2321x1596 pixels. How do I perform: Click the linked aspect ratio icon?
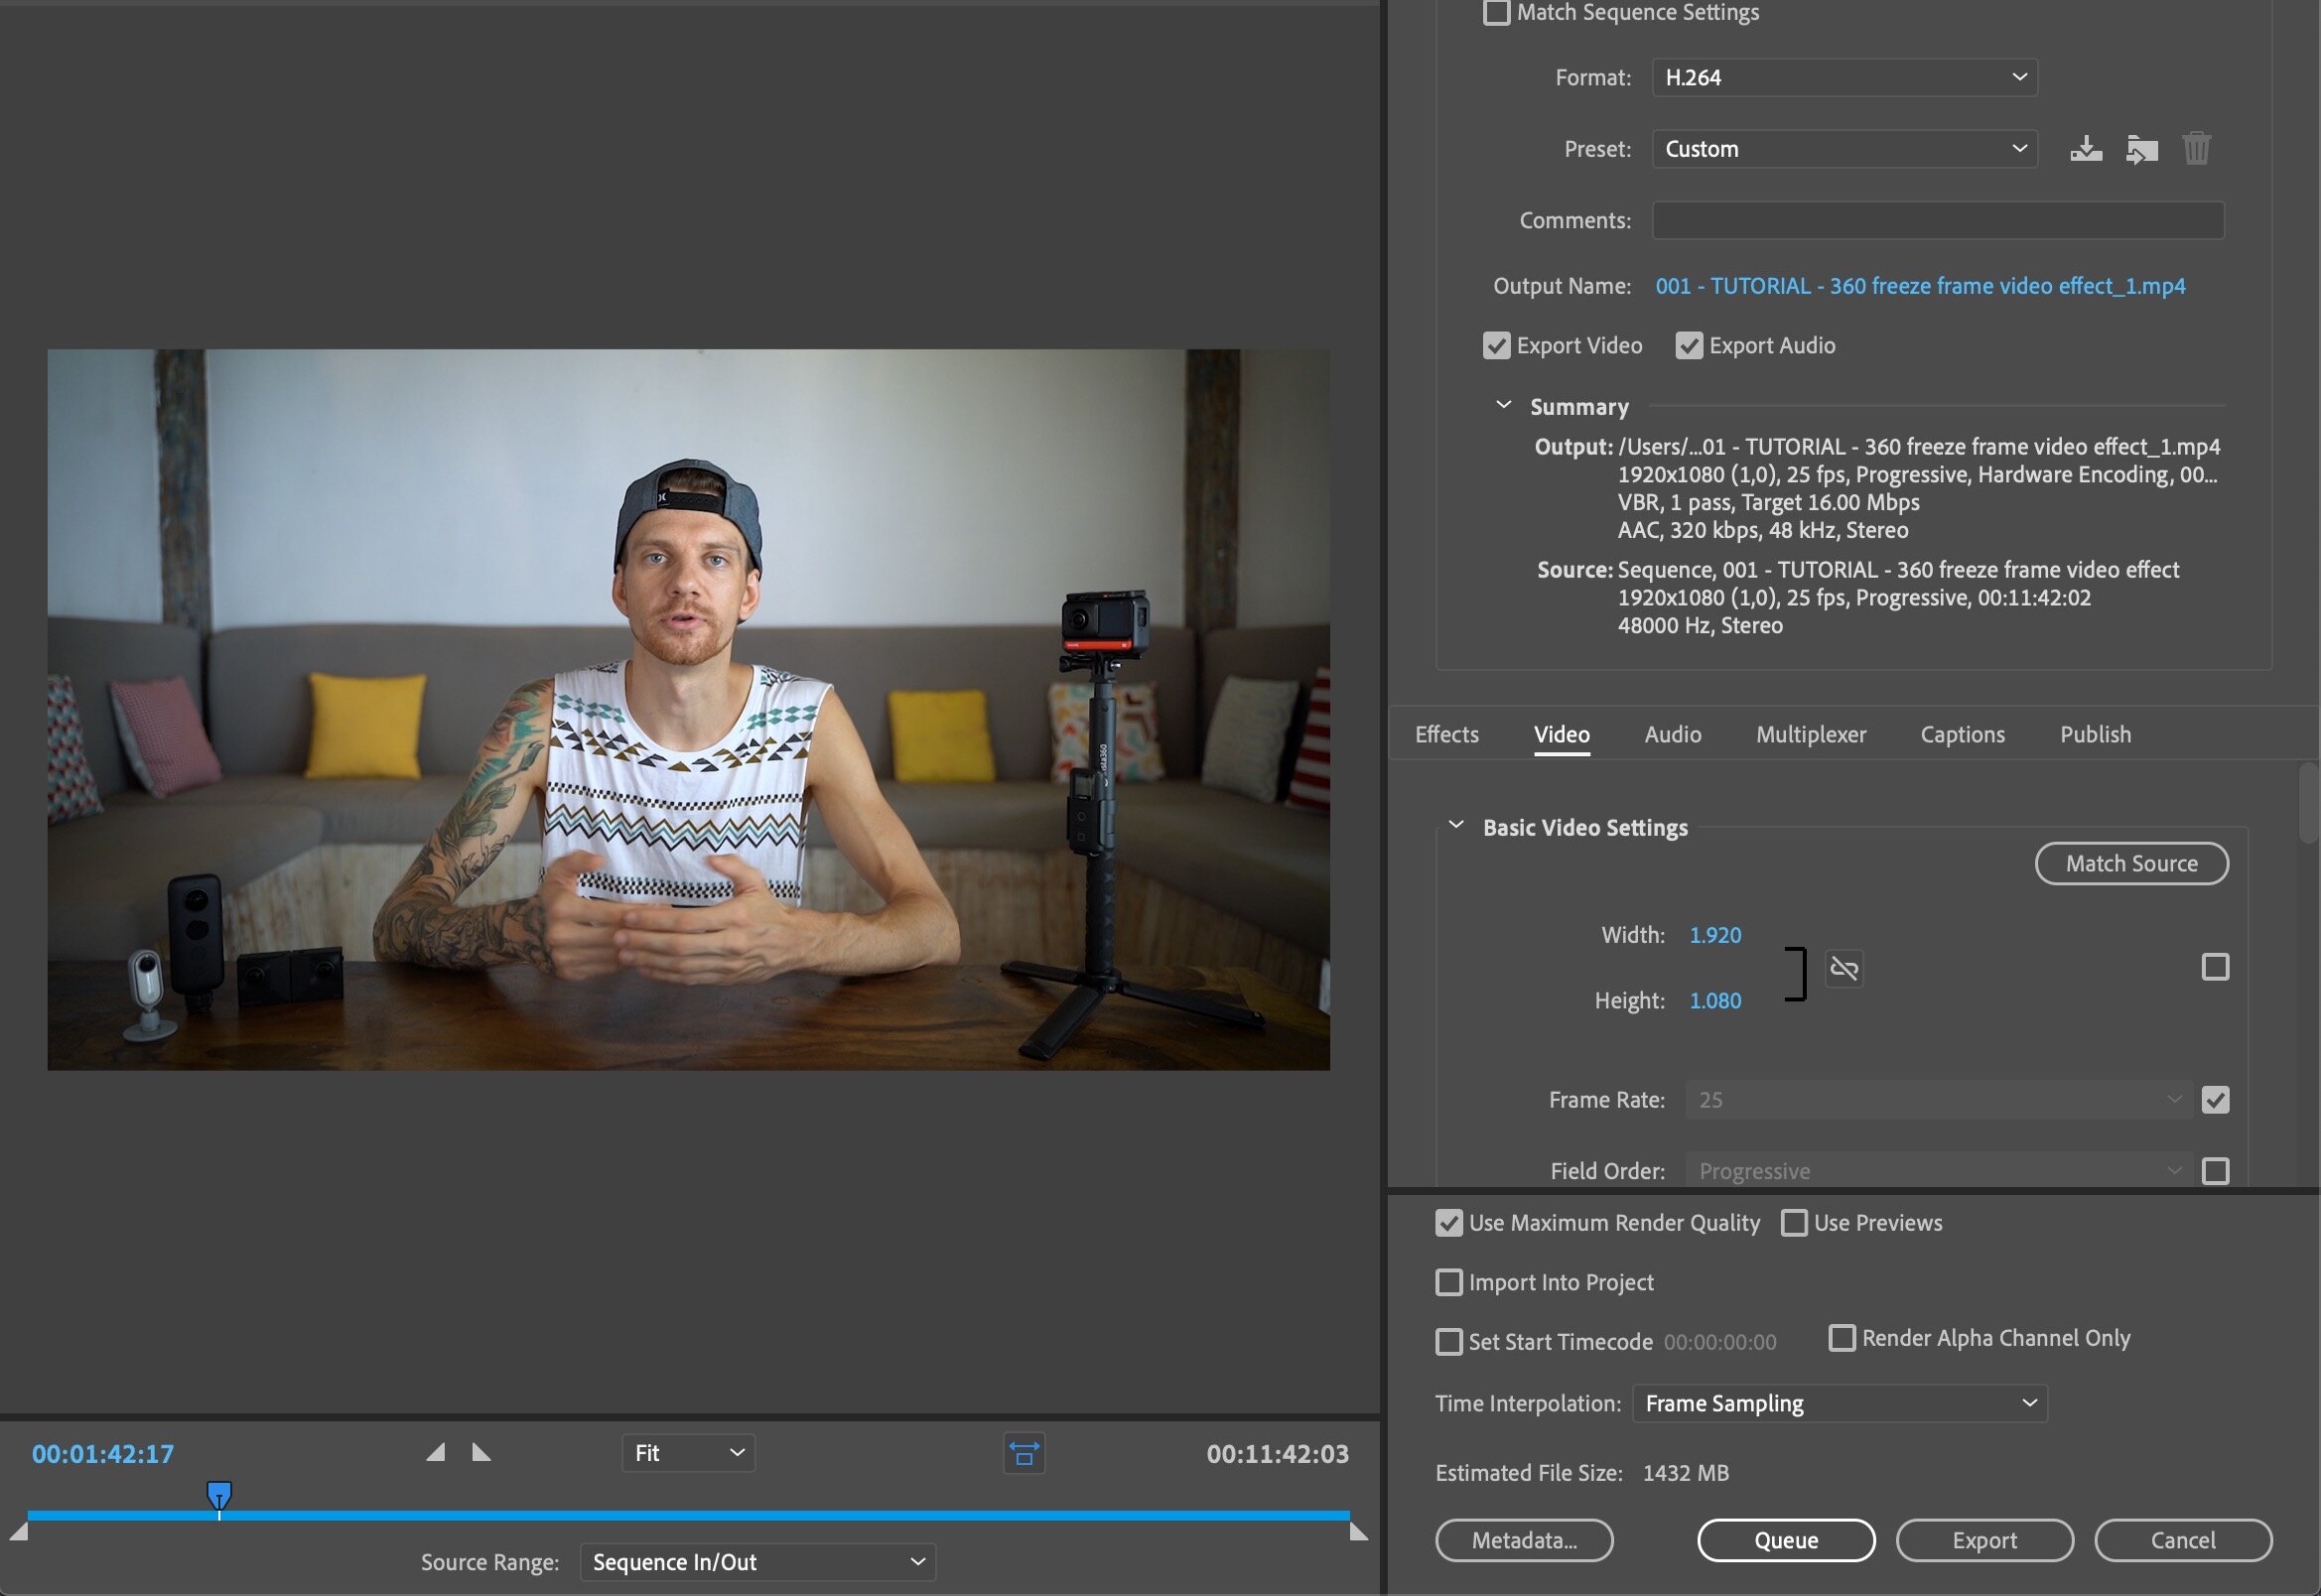[x=1843, y=965]
